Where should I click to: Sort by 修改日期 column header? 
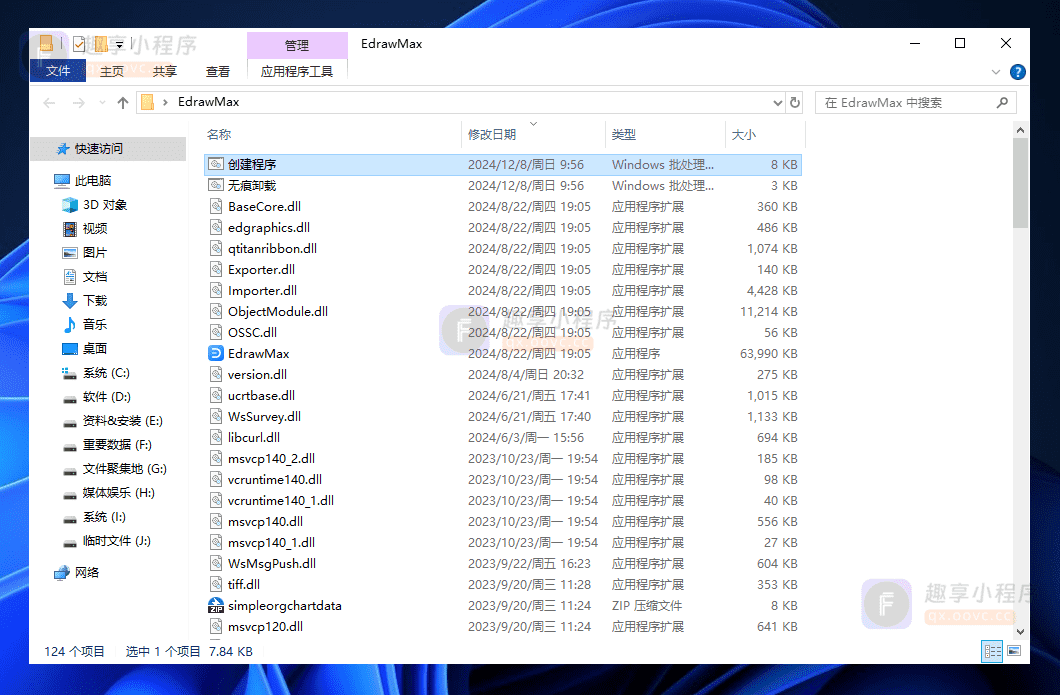click(x=533, y=135)
